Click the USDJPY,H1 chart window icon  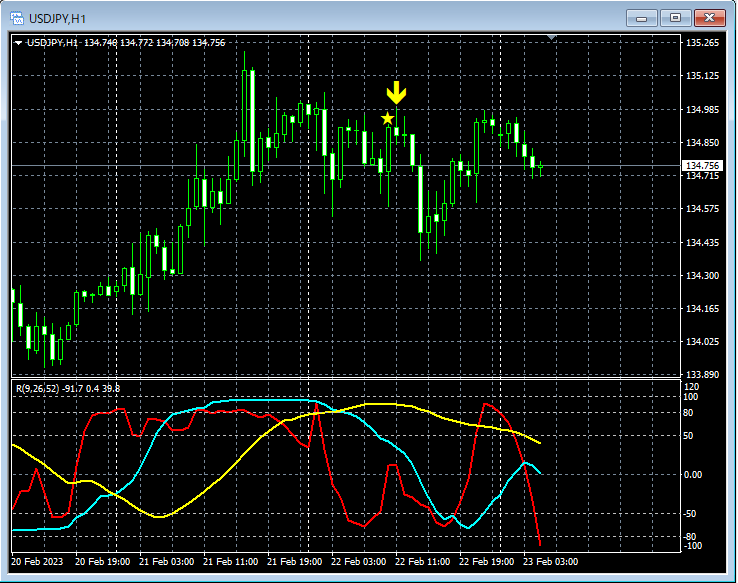(17, 18)
